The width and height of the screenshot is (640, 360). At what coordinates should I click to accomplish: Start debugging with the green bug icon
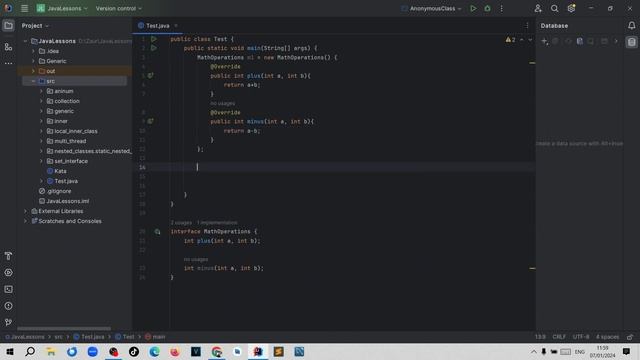[x=487, y=8]
